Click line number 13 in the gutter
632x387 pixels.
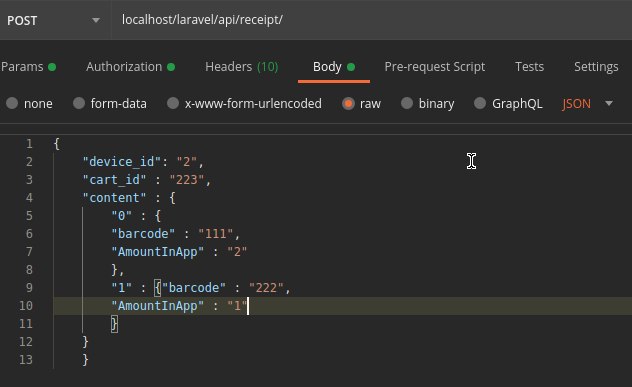26,360
